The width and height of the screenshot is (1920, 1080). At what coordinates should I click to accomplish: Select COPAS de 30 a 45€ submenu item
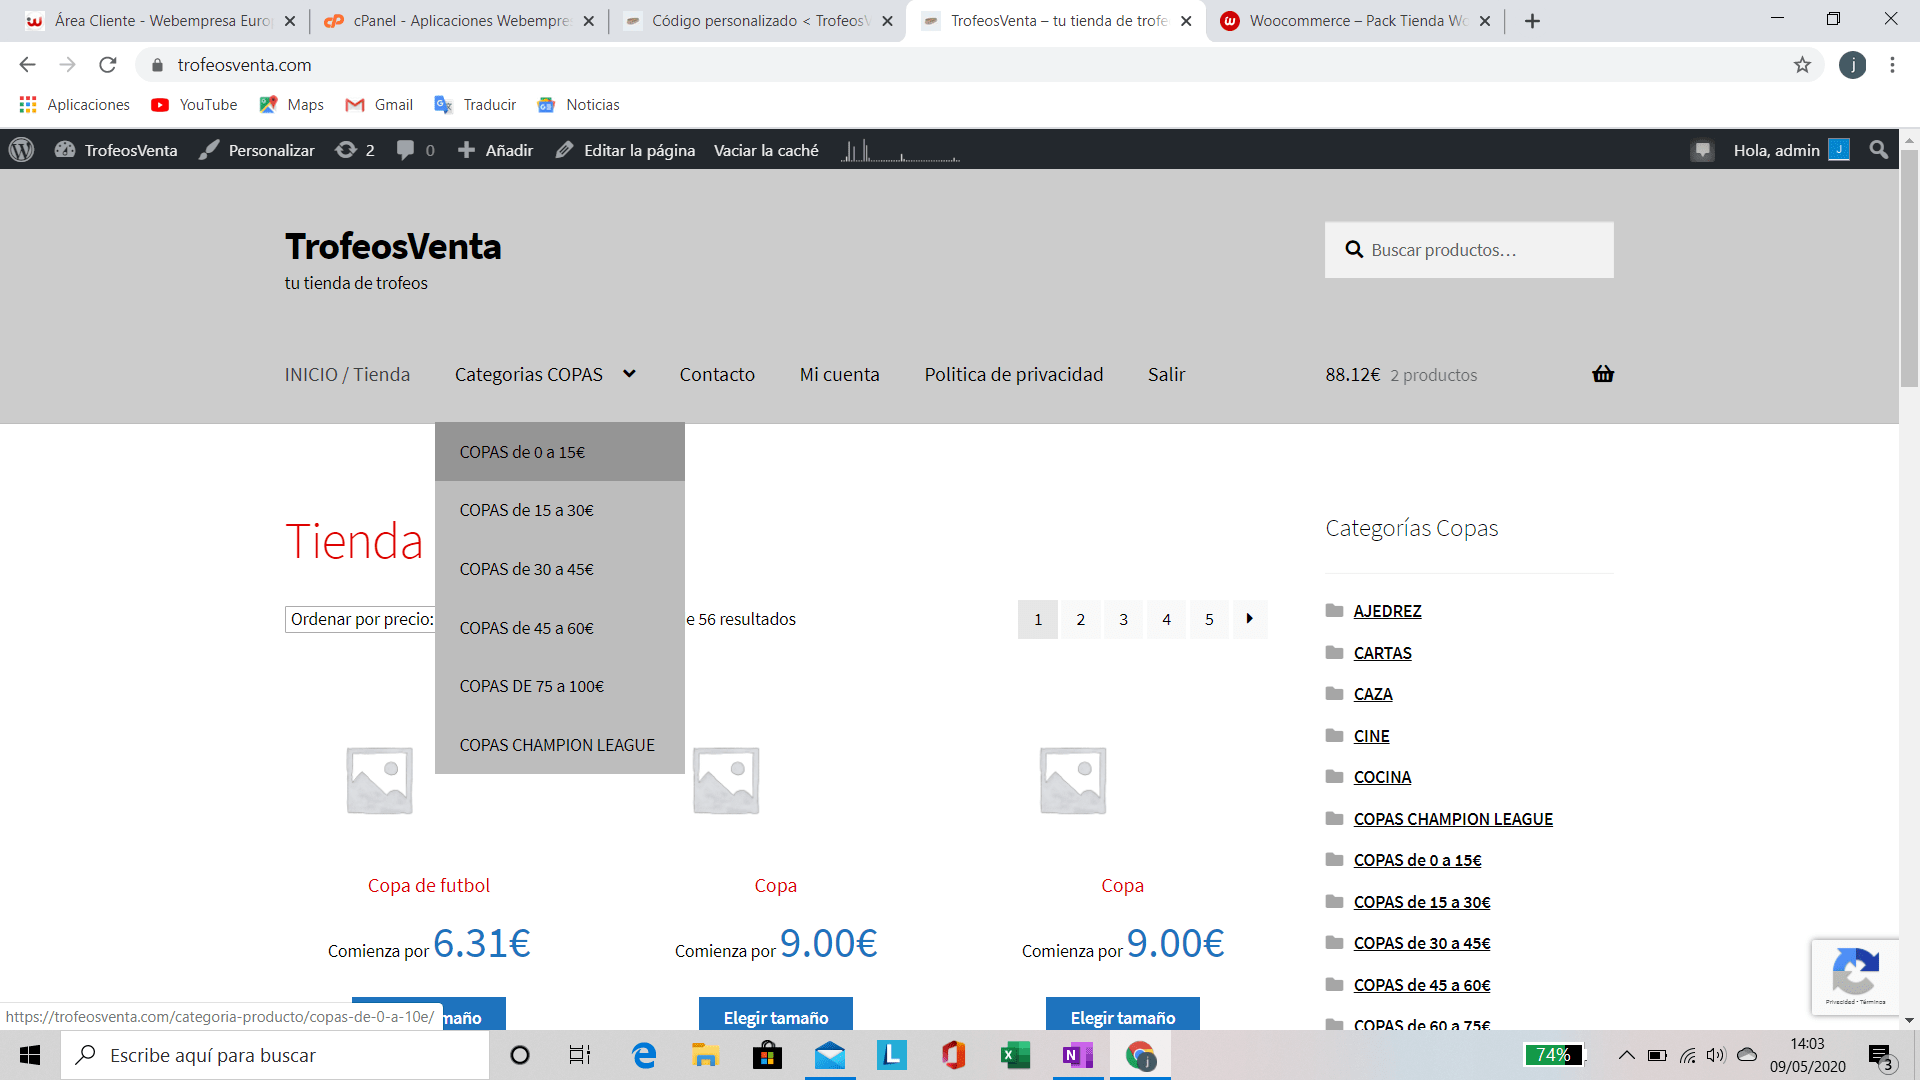(560, 569)
